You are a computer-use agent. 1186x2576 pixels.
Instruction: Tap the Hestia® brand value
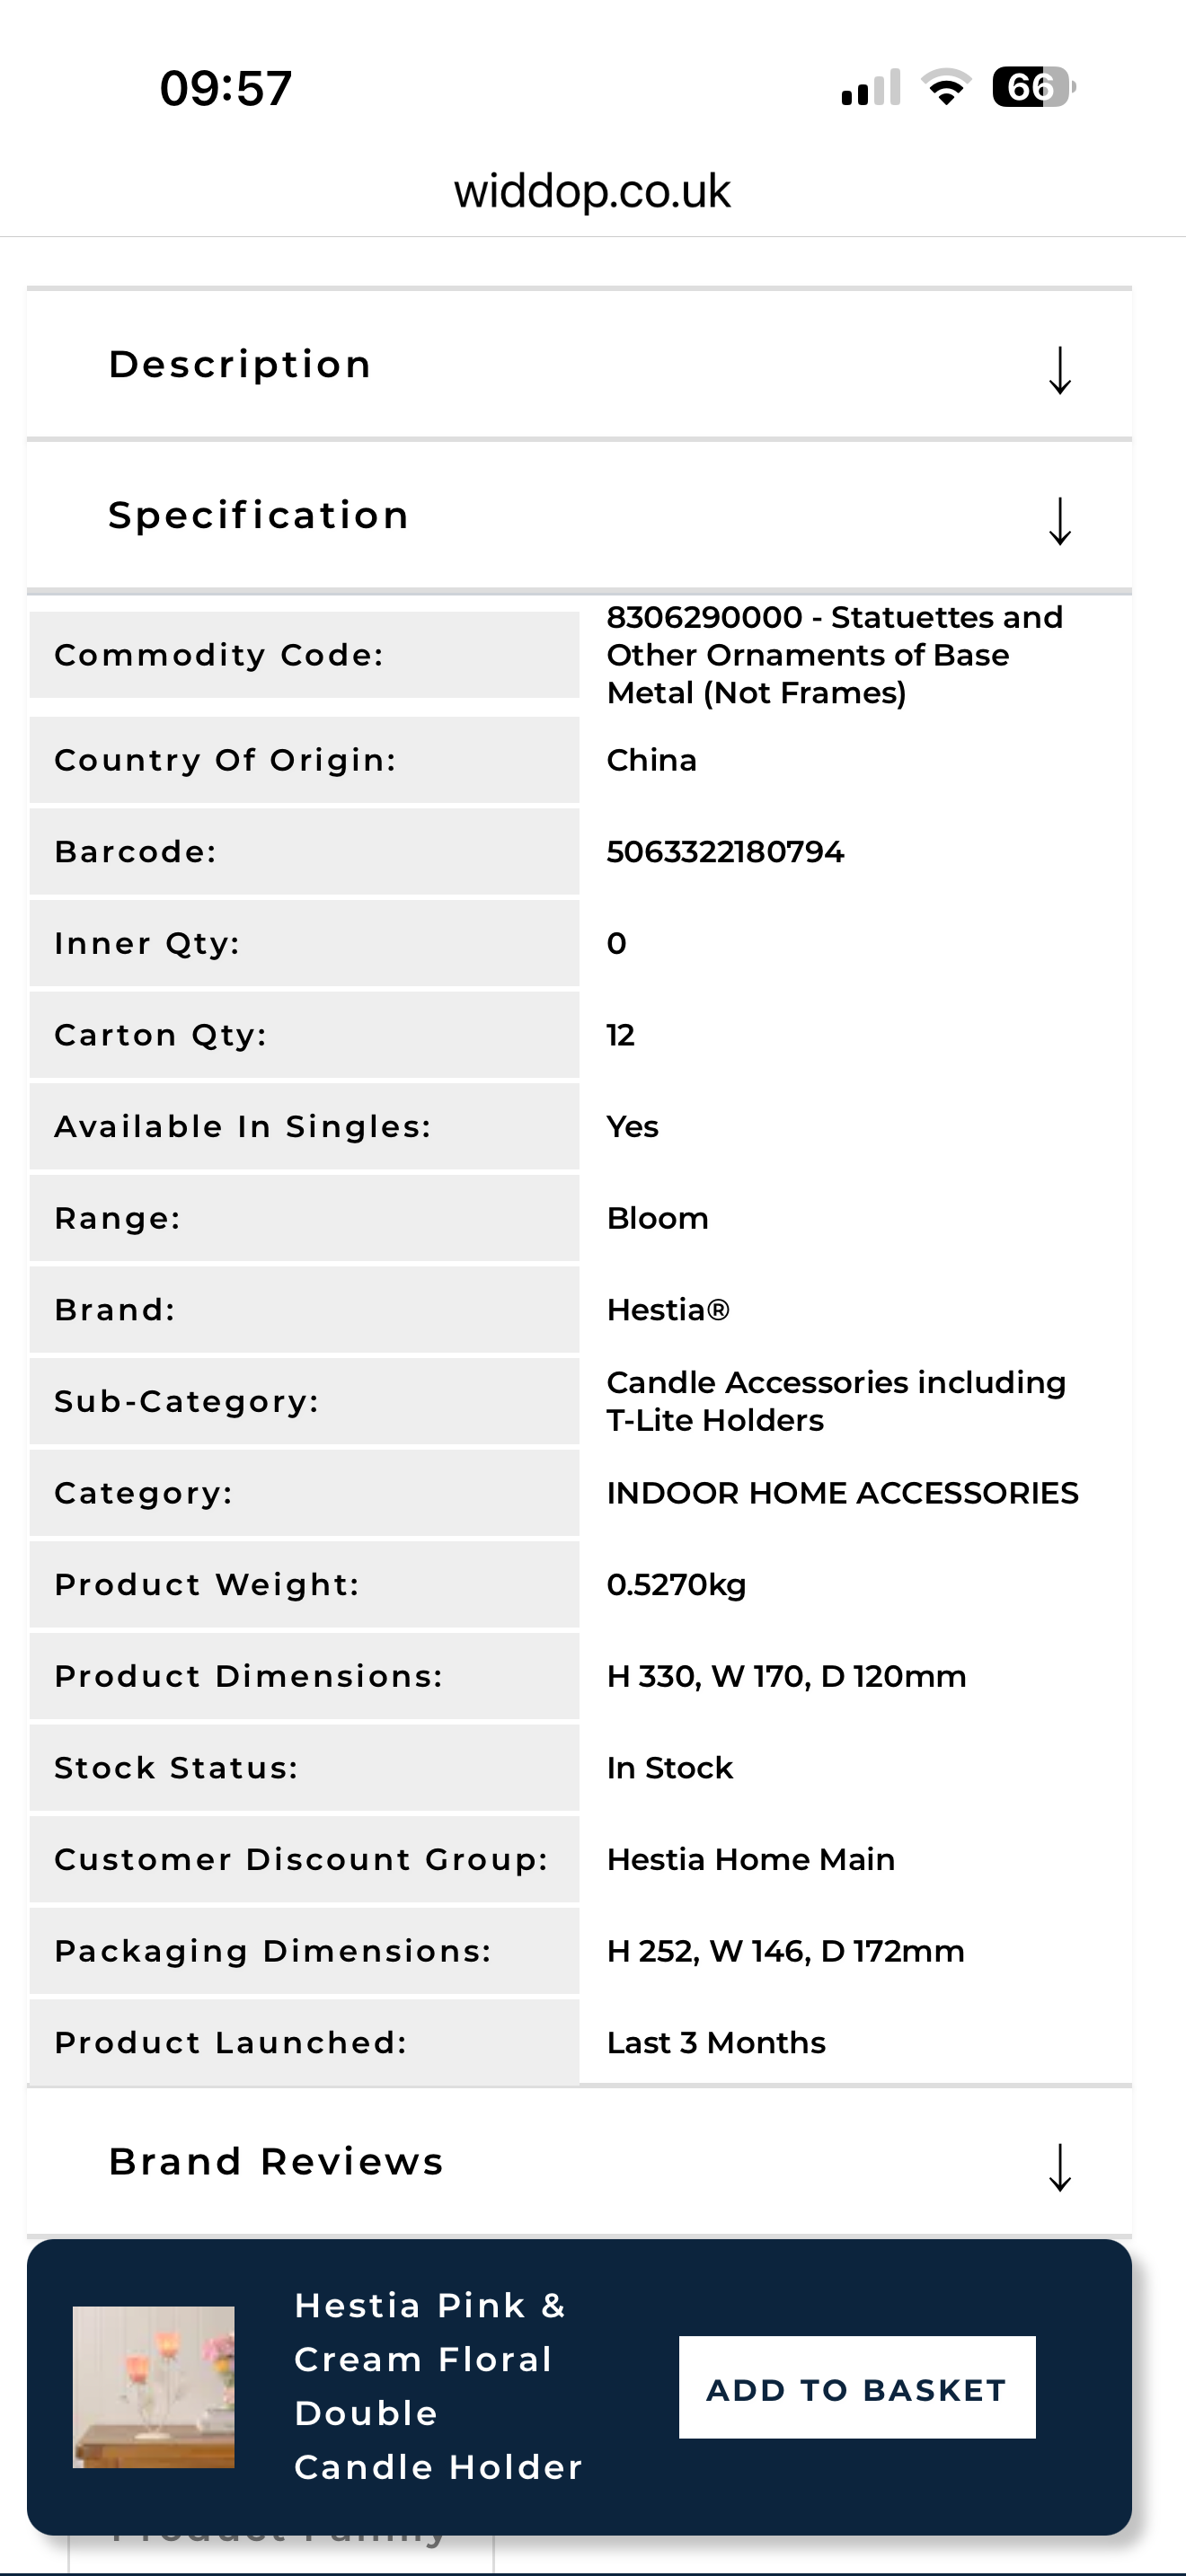pyautogui.click(x=668, y=1310)
